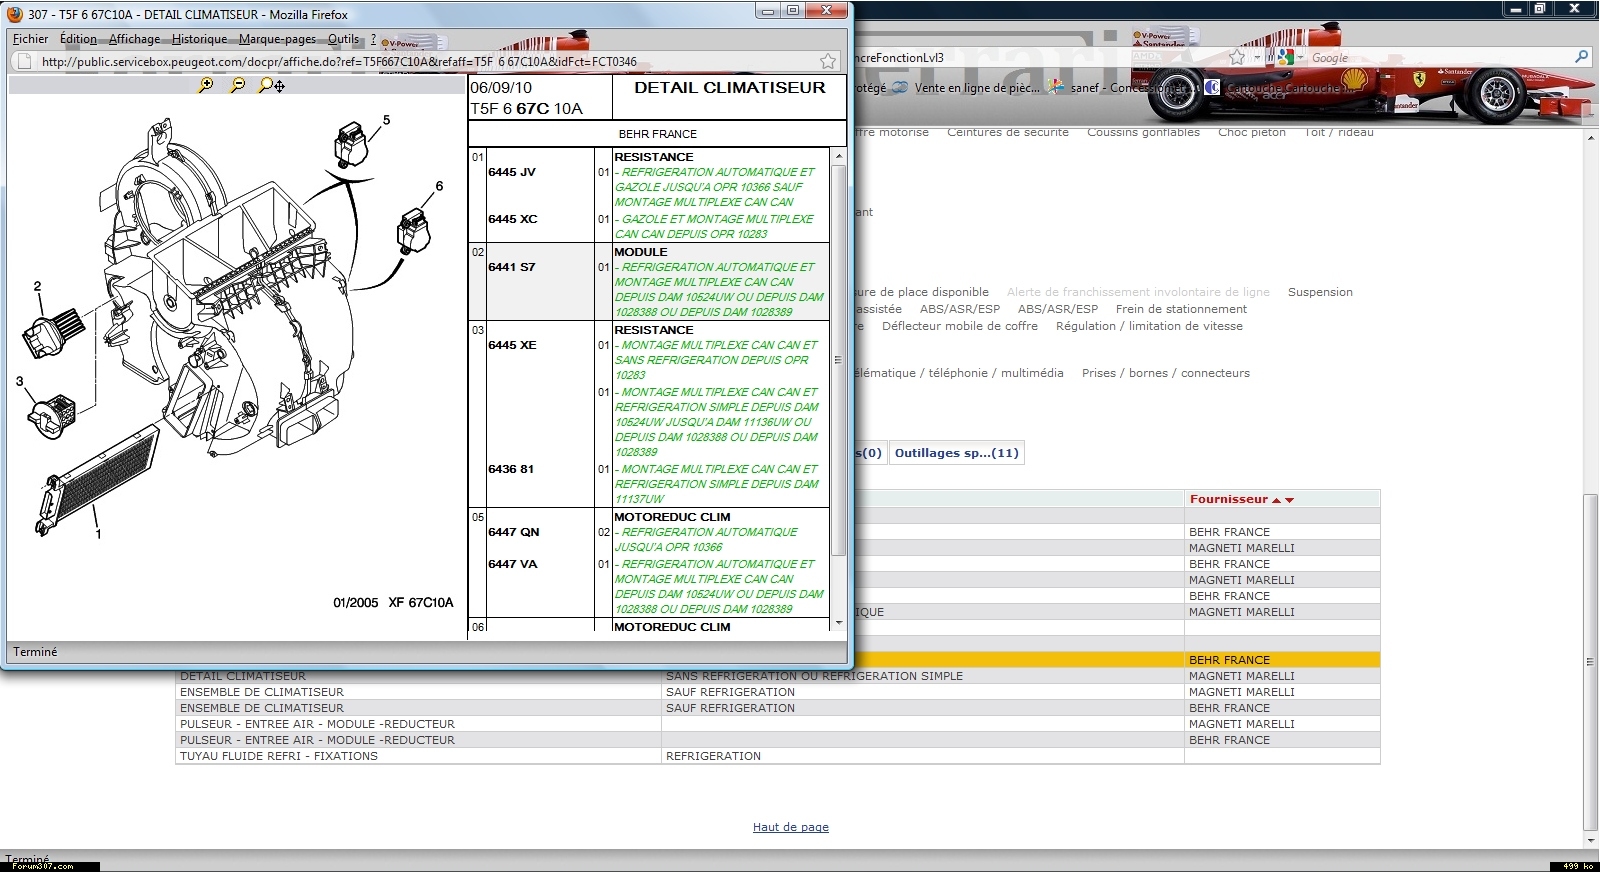Screen dimensions: 1600x872
Task: Minimize the DETAIL CLIMATISEUR popup window
Action: [767, 10]
